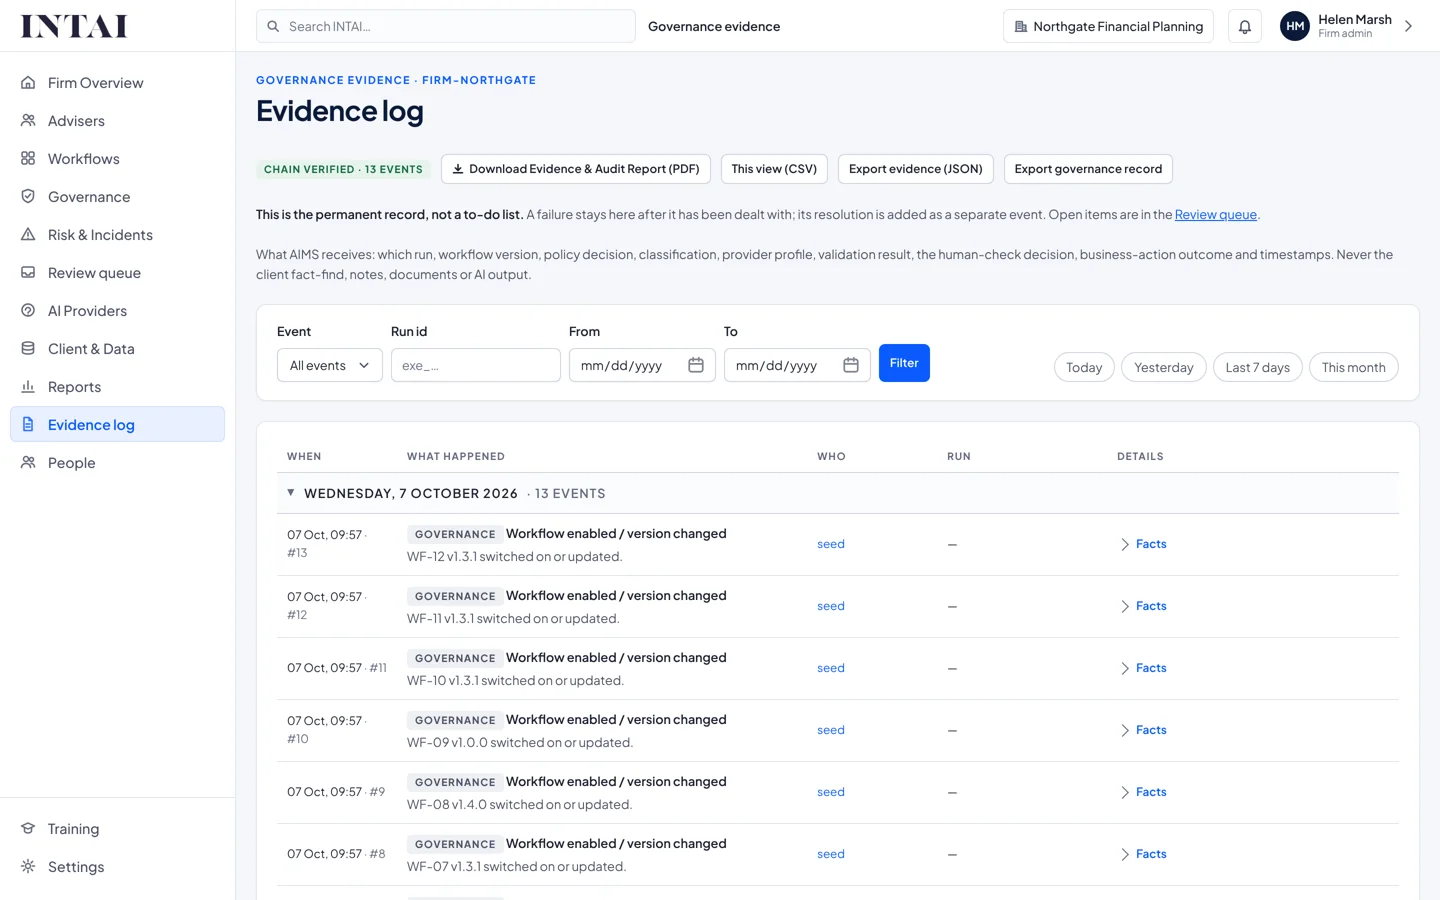Click the Settings gear icon
The image size is (1440, 900).
coord(28,867)
